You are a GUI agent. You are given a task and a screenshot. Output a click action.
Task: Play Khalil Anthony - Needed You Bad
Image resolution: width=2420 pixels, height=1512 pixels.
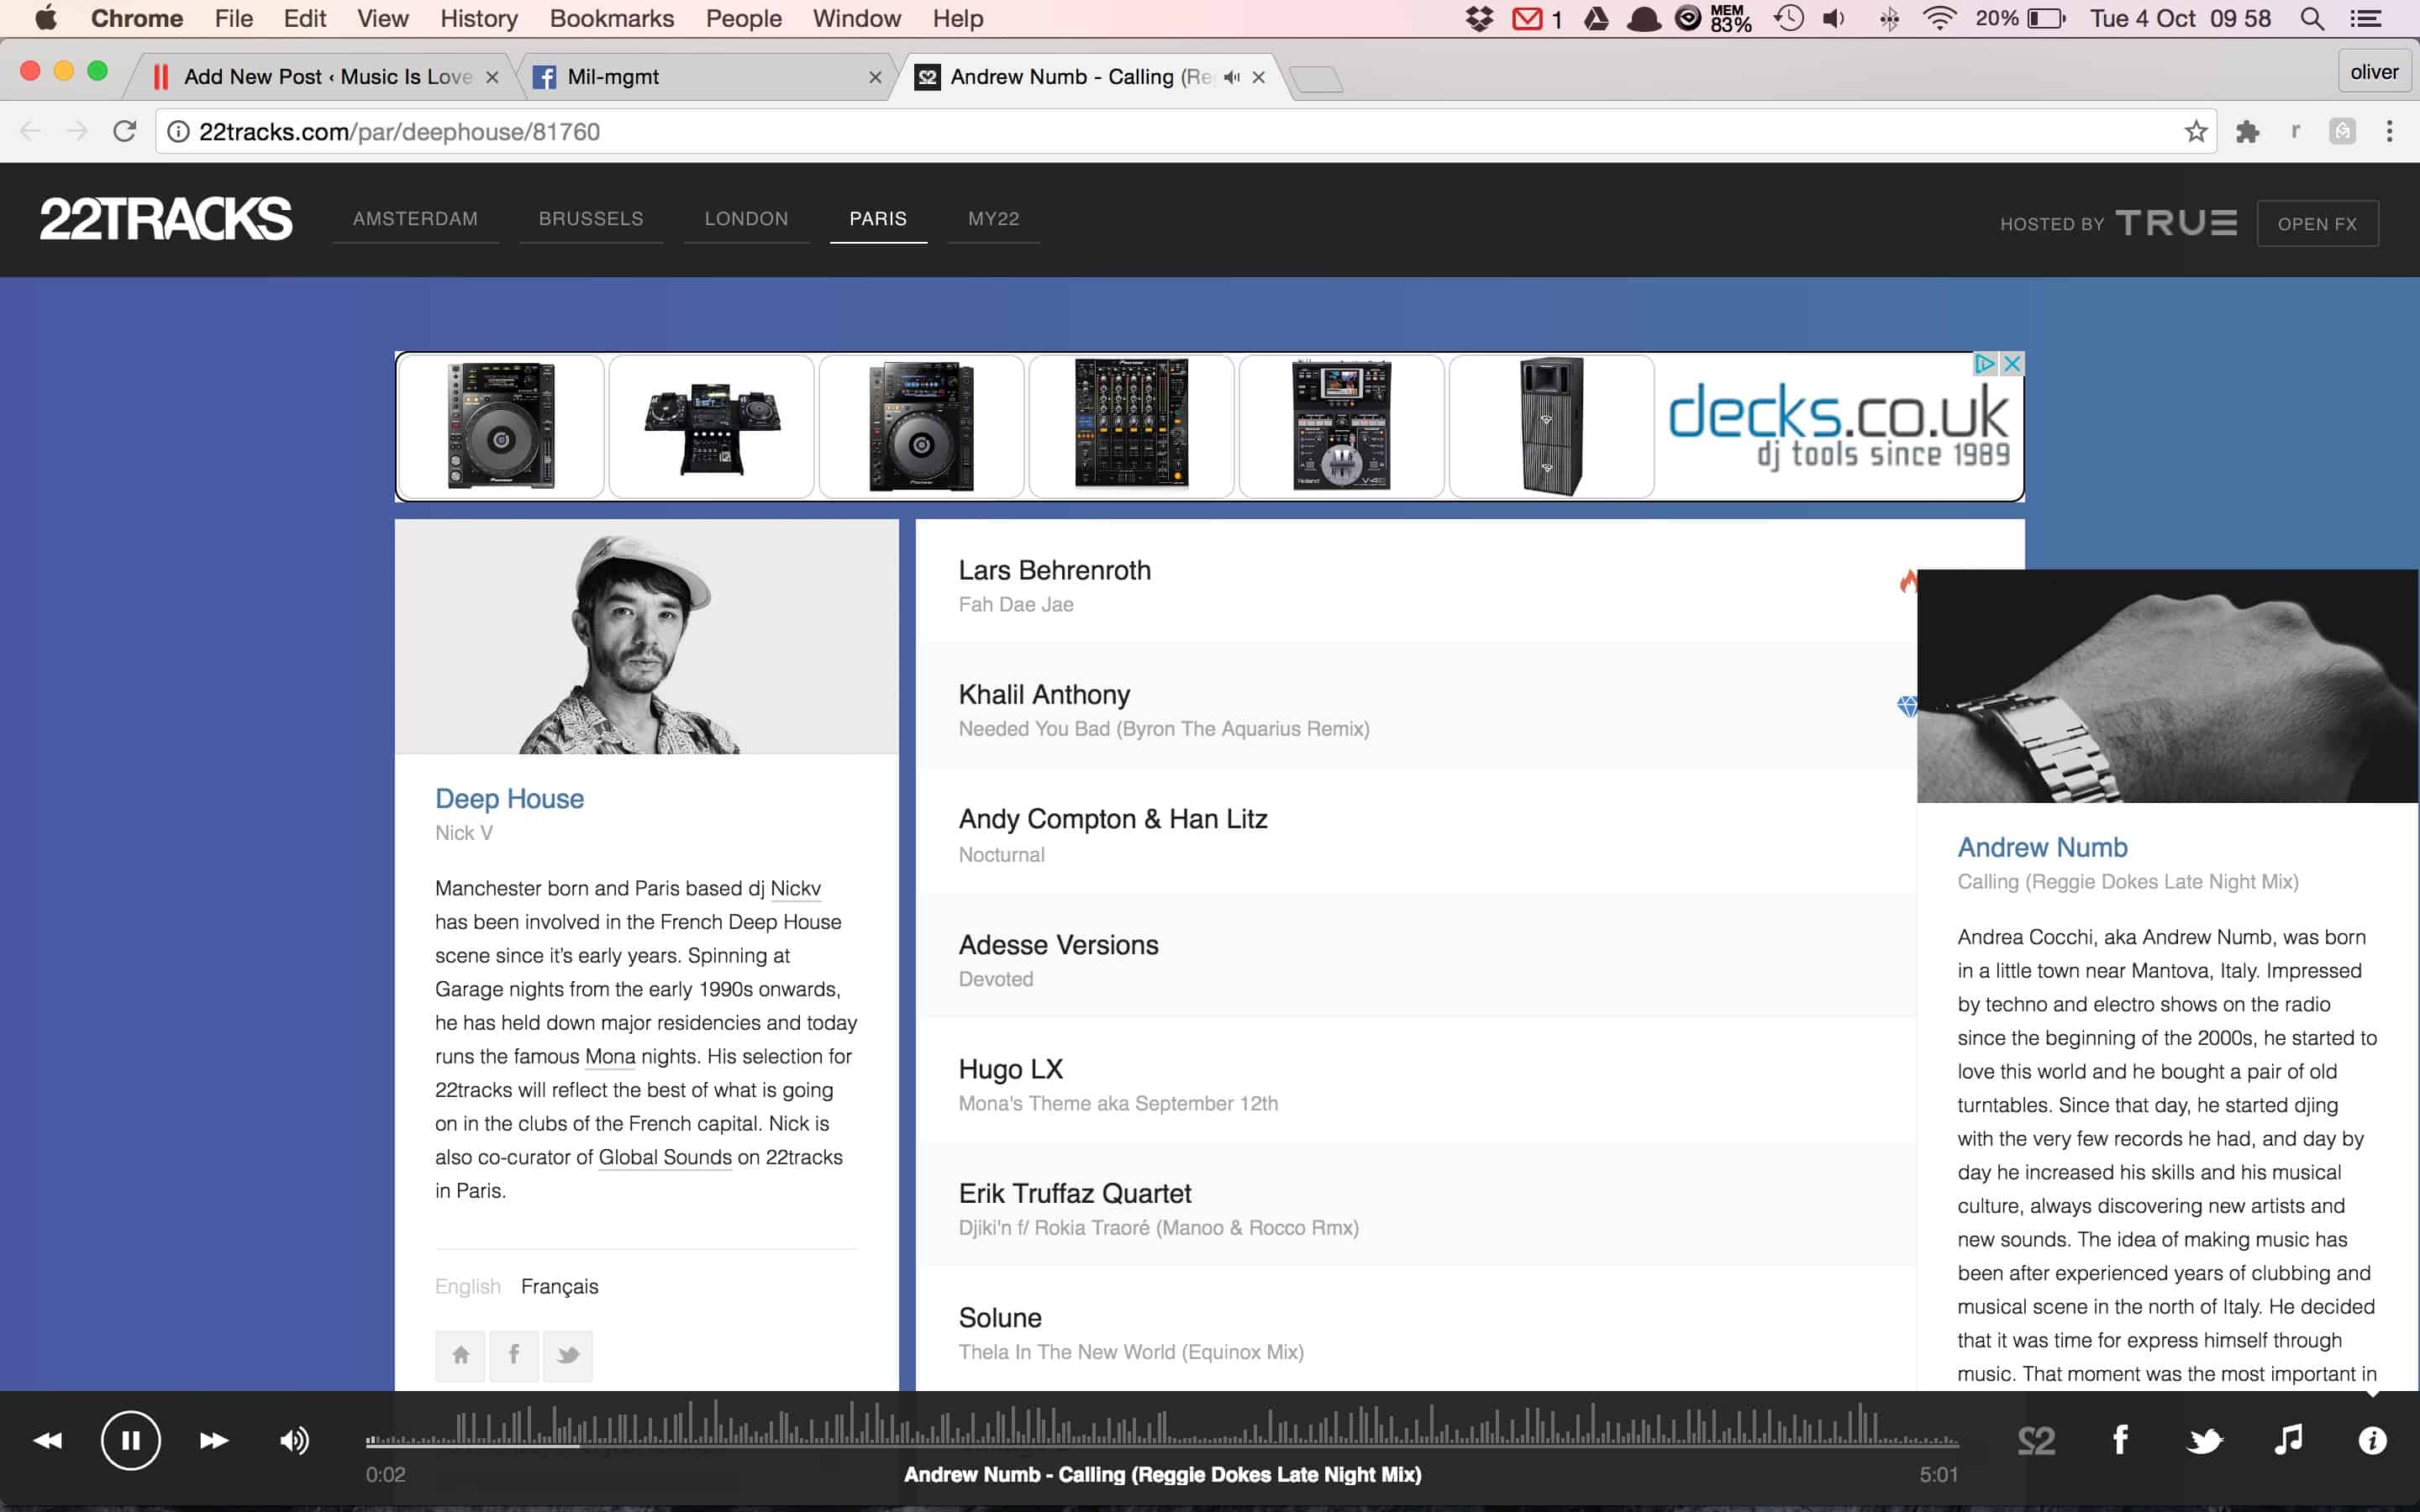tap(1415, 706)
